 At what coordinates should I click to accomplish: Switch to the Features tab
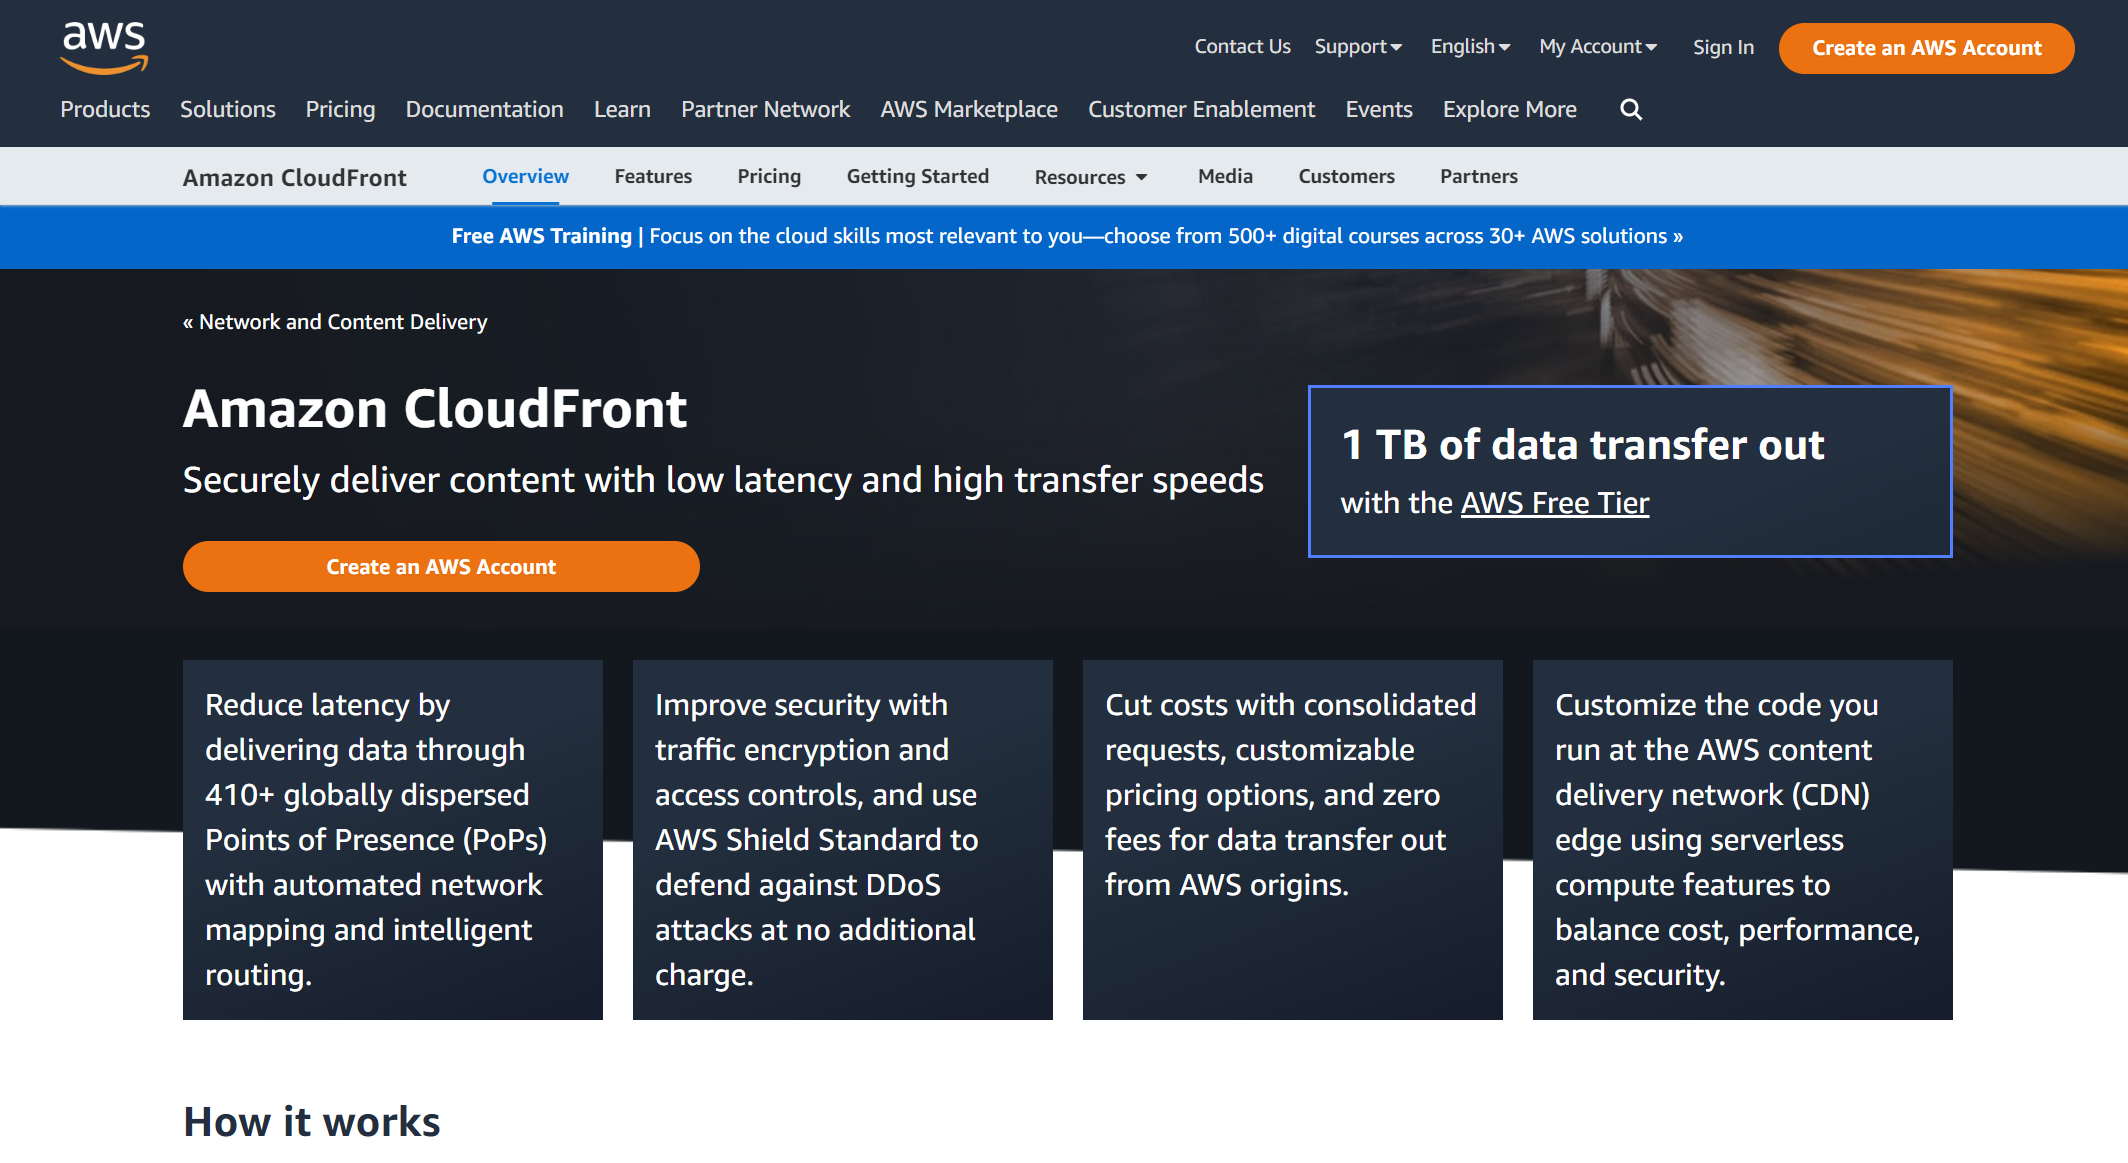point(653,177)
